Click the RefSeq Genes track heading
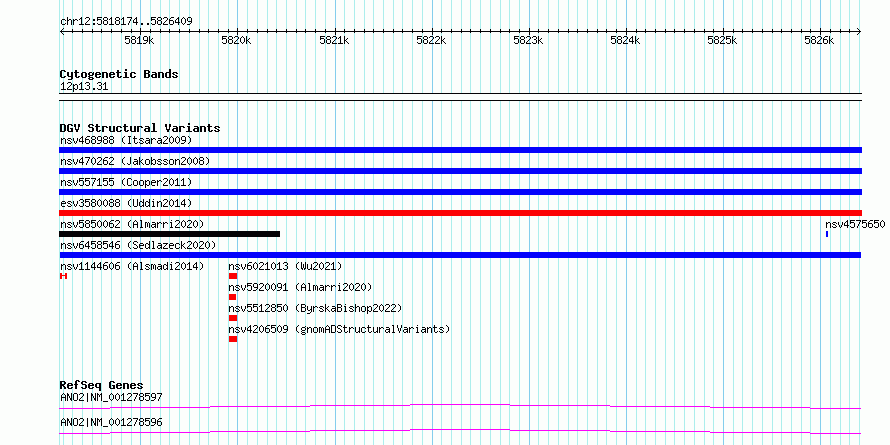 101,385
